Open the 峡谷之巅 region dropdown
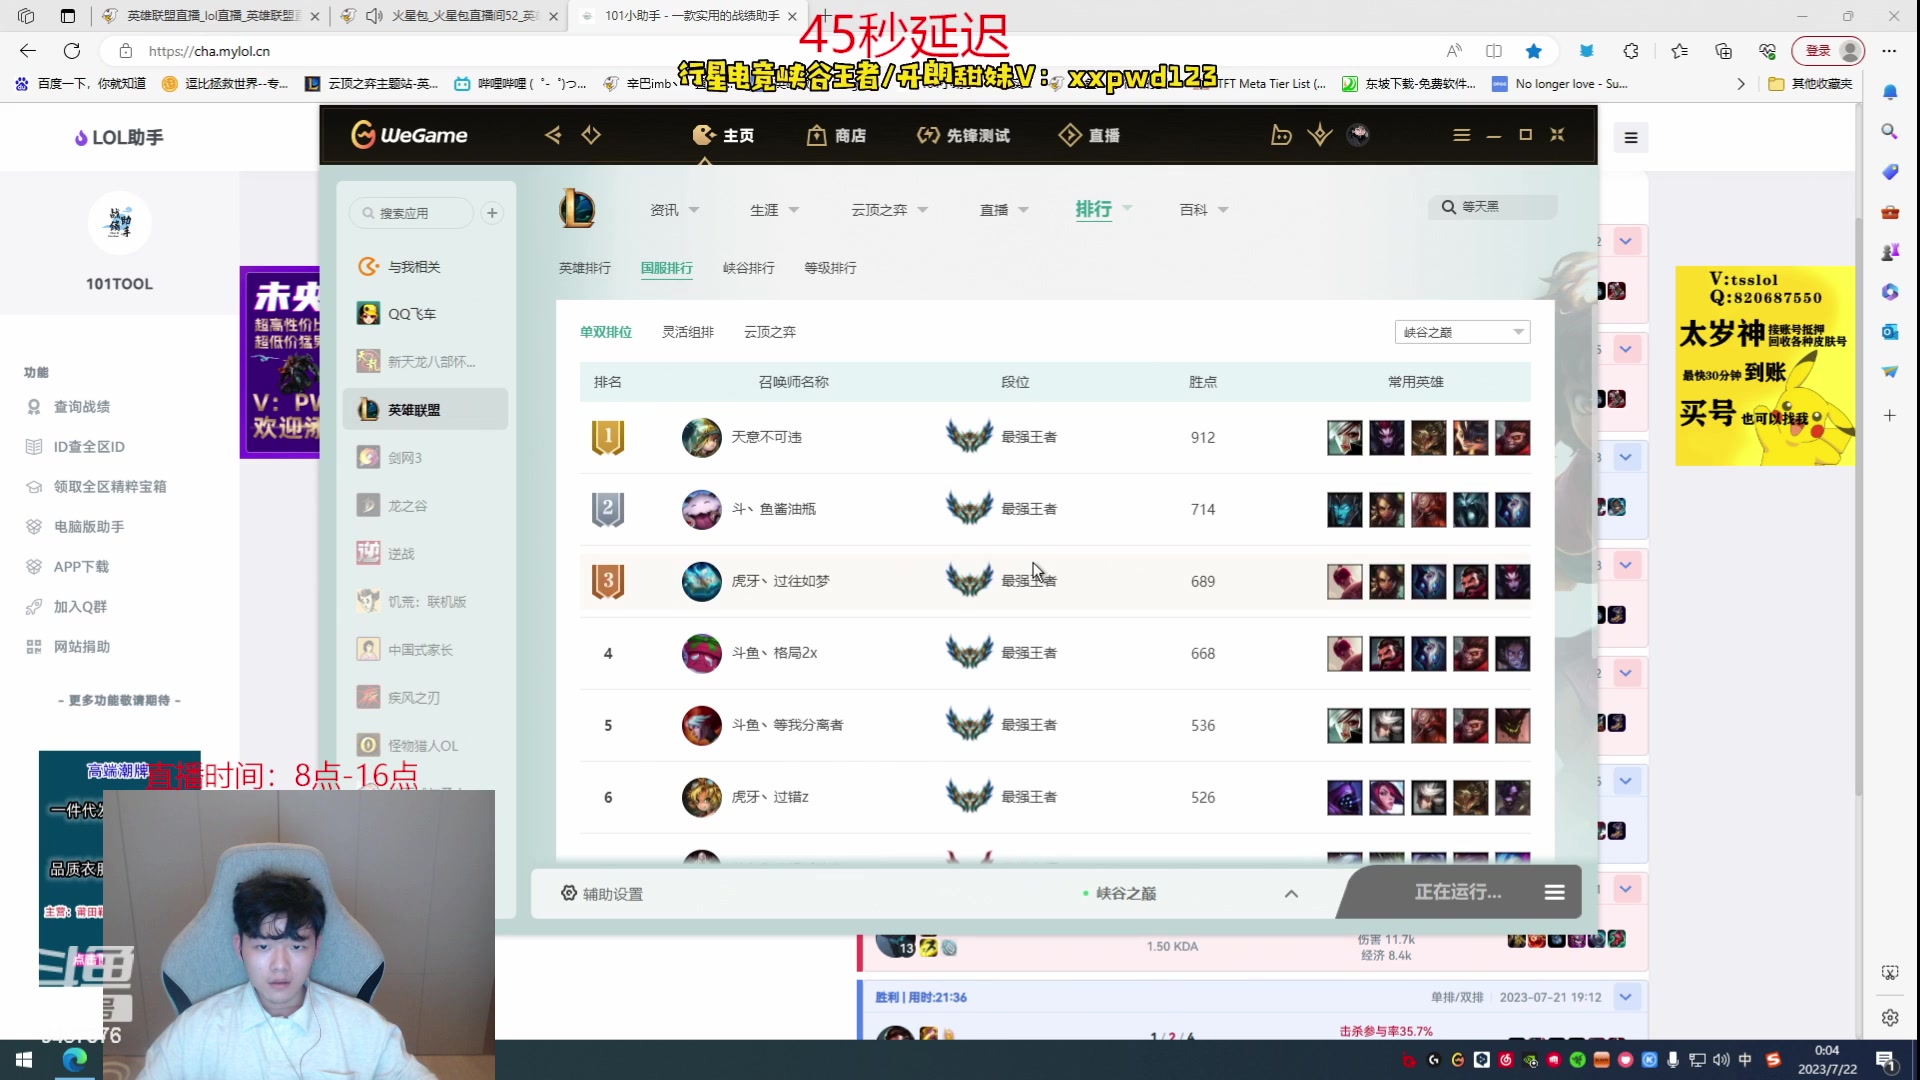The height and width of the screenshot is (1080, 1920). [1462, 332]
